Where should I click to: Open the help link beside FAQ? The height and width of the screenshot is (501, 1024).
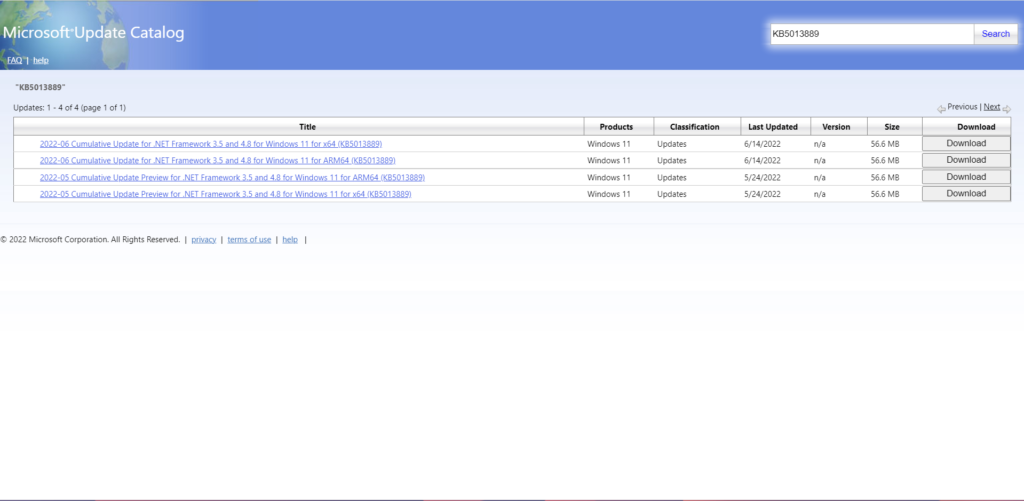(41, 60)
